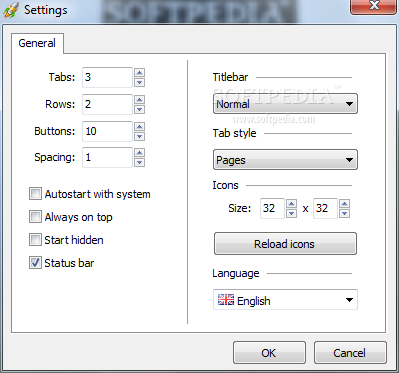399x373 pixels.
Task: Close the Settings window
Action: tap(373, 6)
